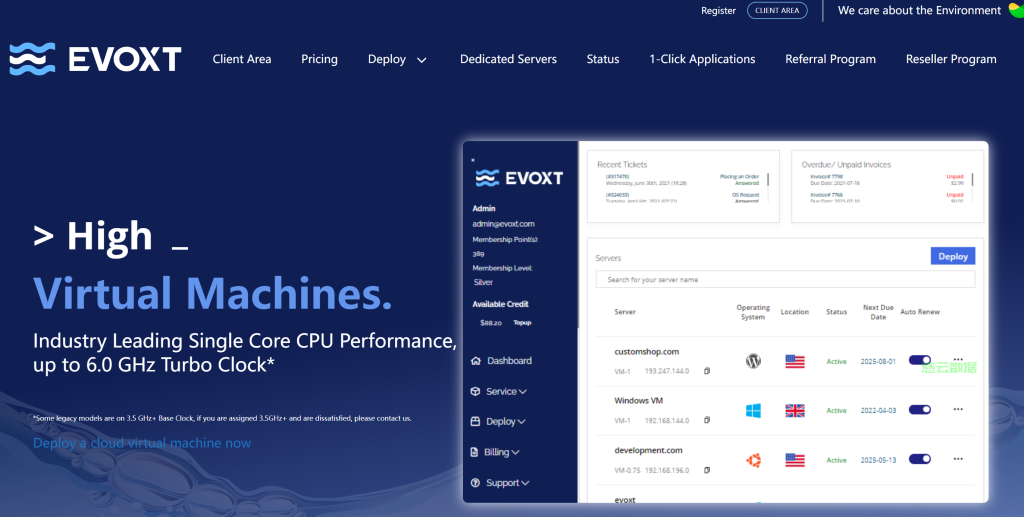Toggle auto renew for customshop.com
The width and height of the screenshot is (1024, 517).
920,360
